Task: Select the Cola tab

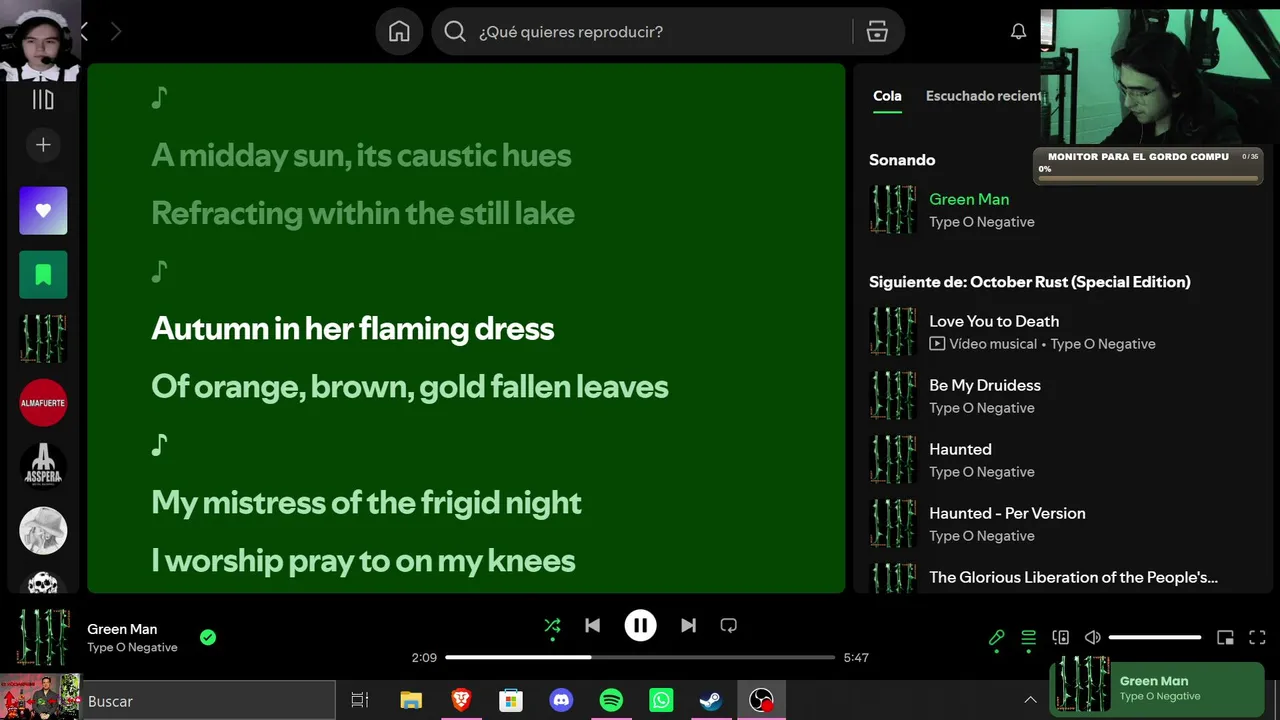Action: tap(887, 96)
